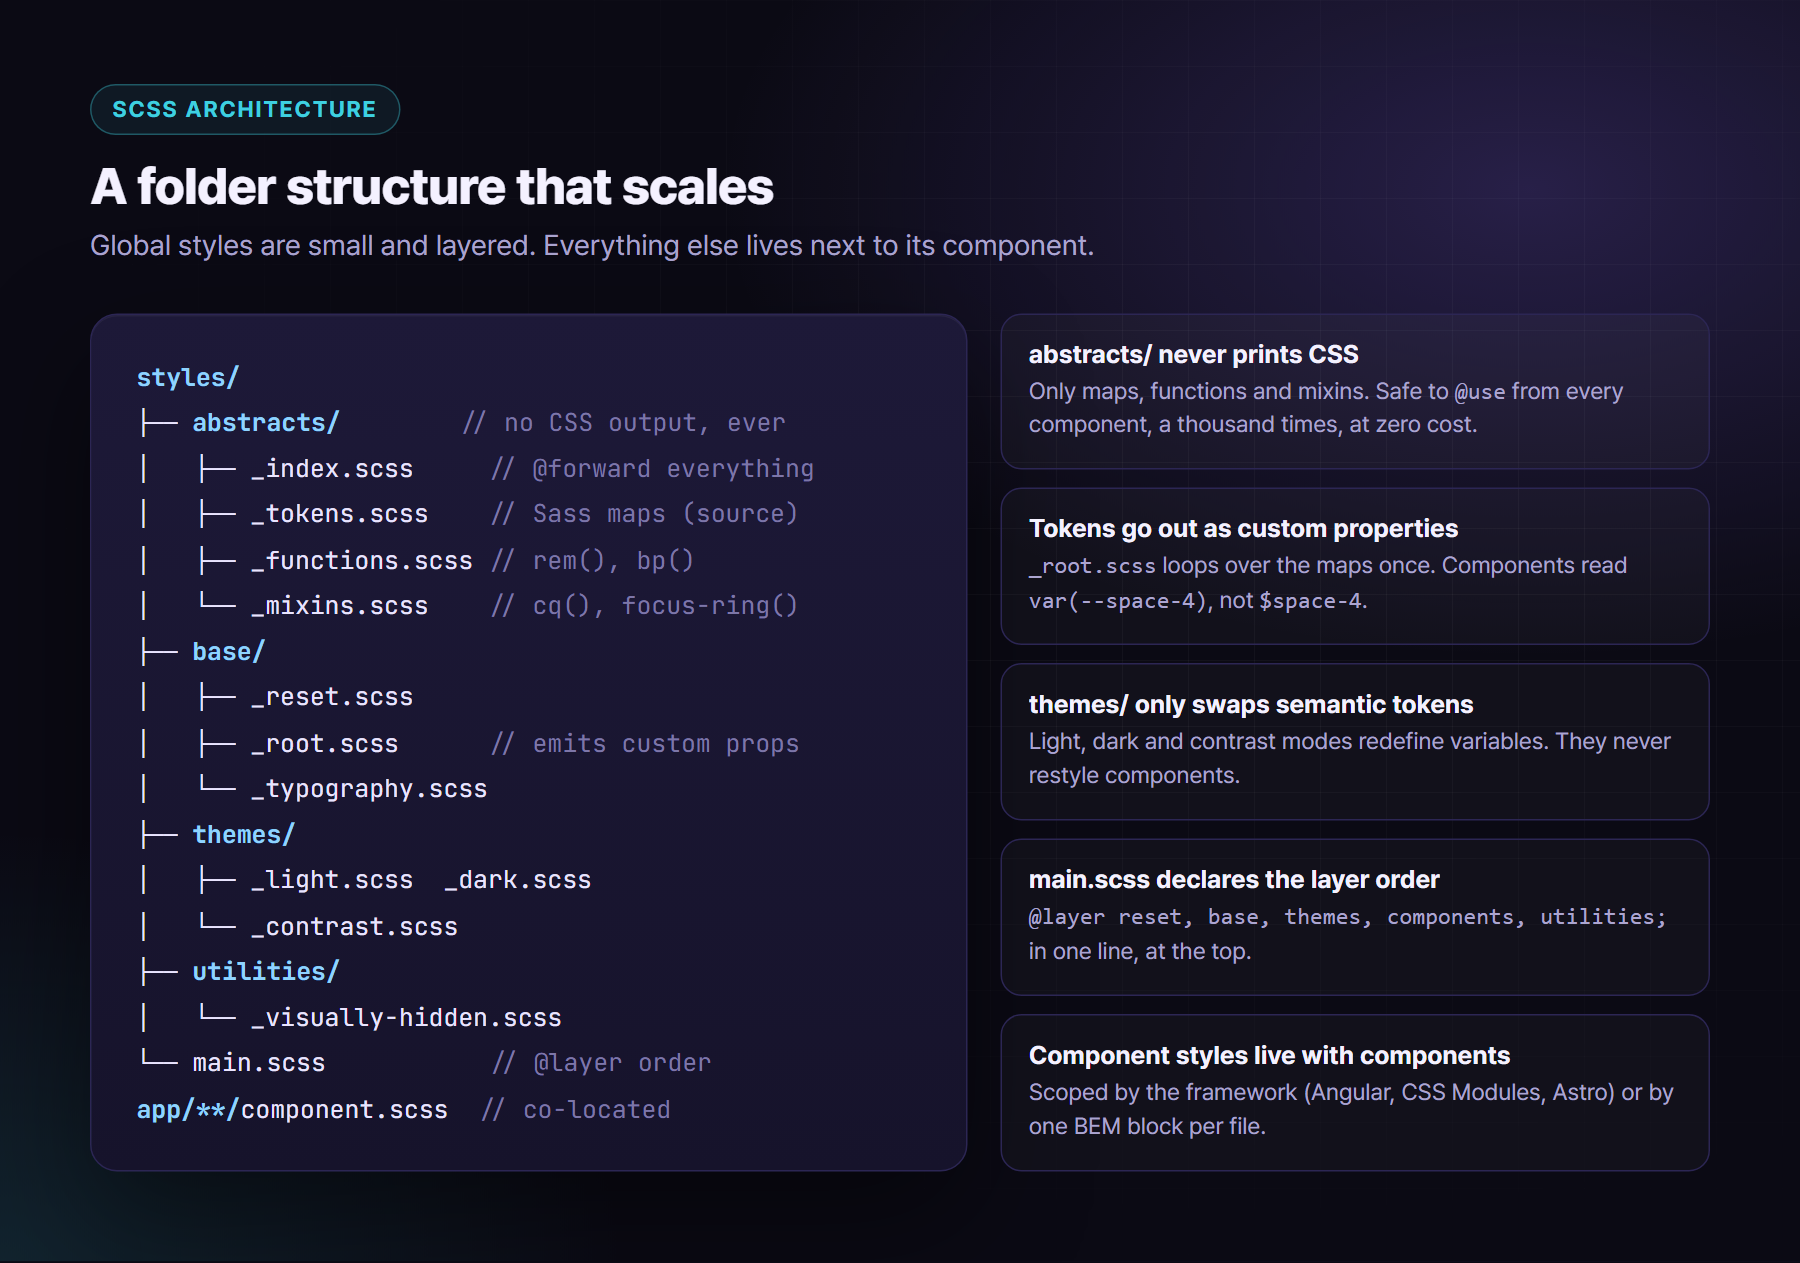
Task: Click the '$space-4' code snippet
Action: (x=1310, y=601)
